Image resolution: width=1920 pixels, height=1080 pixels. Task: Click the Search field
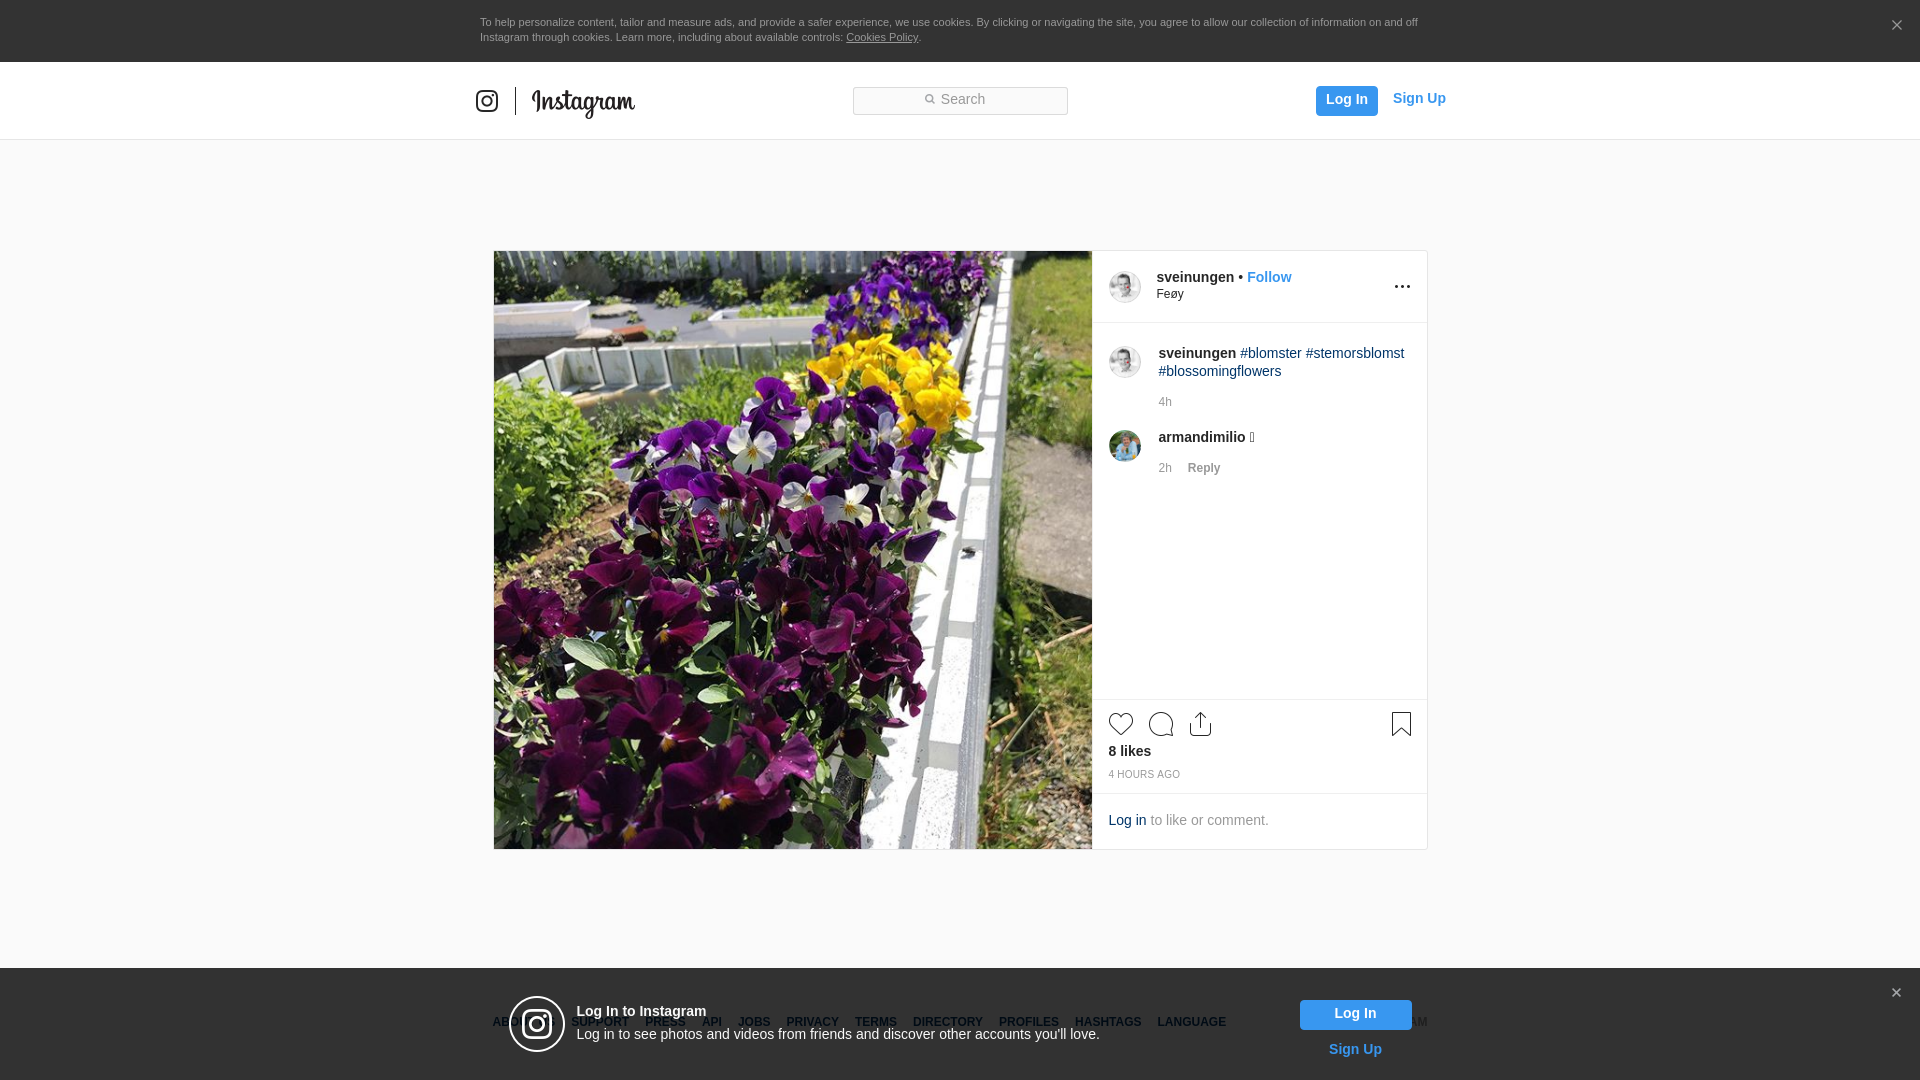tap(960, 100)
